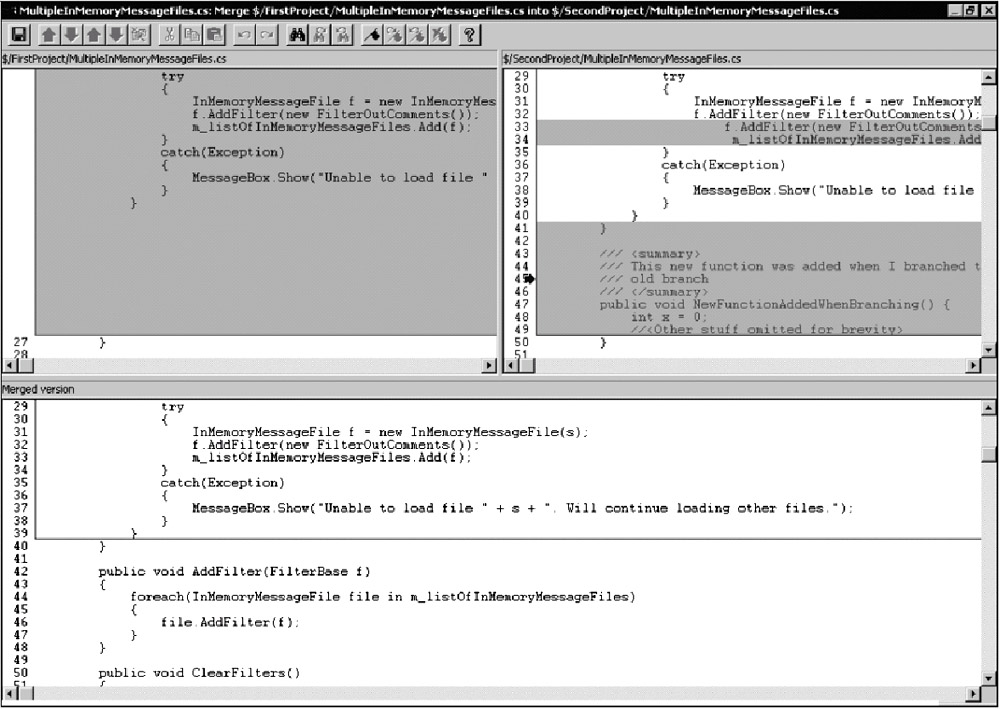Click the FirstProject pane's horizontal scroll right arrow
The image size is (1000, 709).
click(x=489, y=366)
